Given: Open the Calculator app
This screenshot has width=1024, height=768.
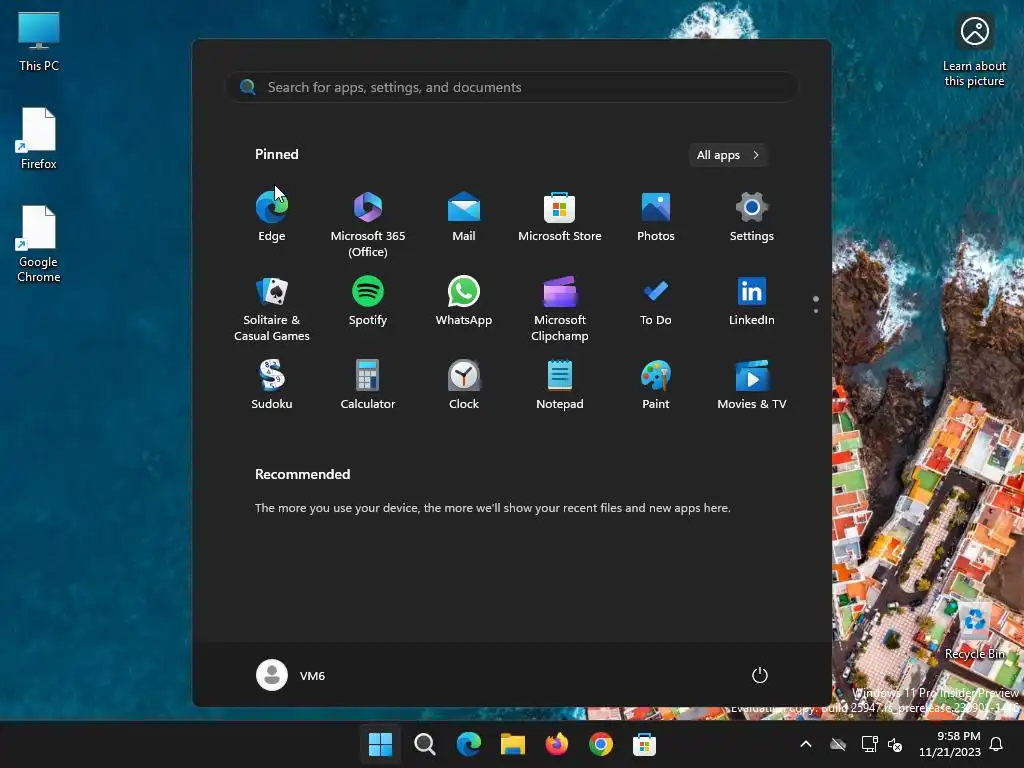Looking at the screenshot, I should click(x=368, y=385).
